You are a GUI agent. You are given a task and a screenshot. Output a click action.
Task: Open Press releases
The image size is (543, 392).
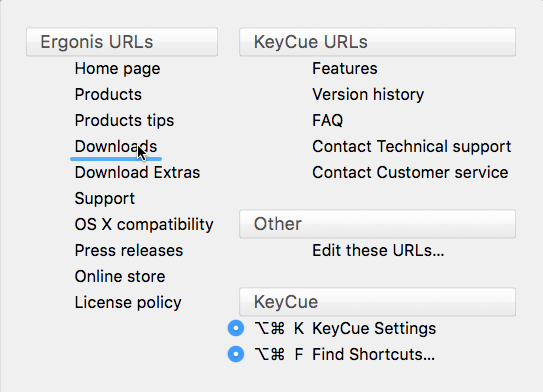(x=128, y=250)
